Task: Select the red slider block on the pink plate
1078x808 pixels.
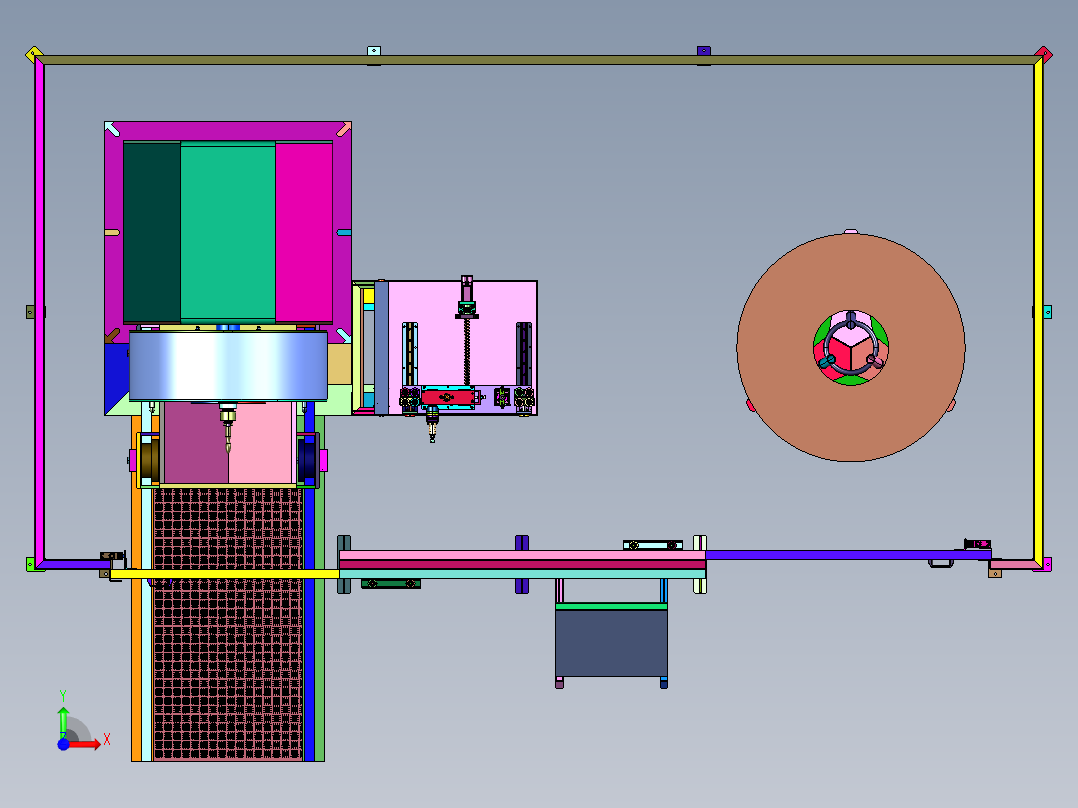Action: click(x=448, y=397)
